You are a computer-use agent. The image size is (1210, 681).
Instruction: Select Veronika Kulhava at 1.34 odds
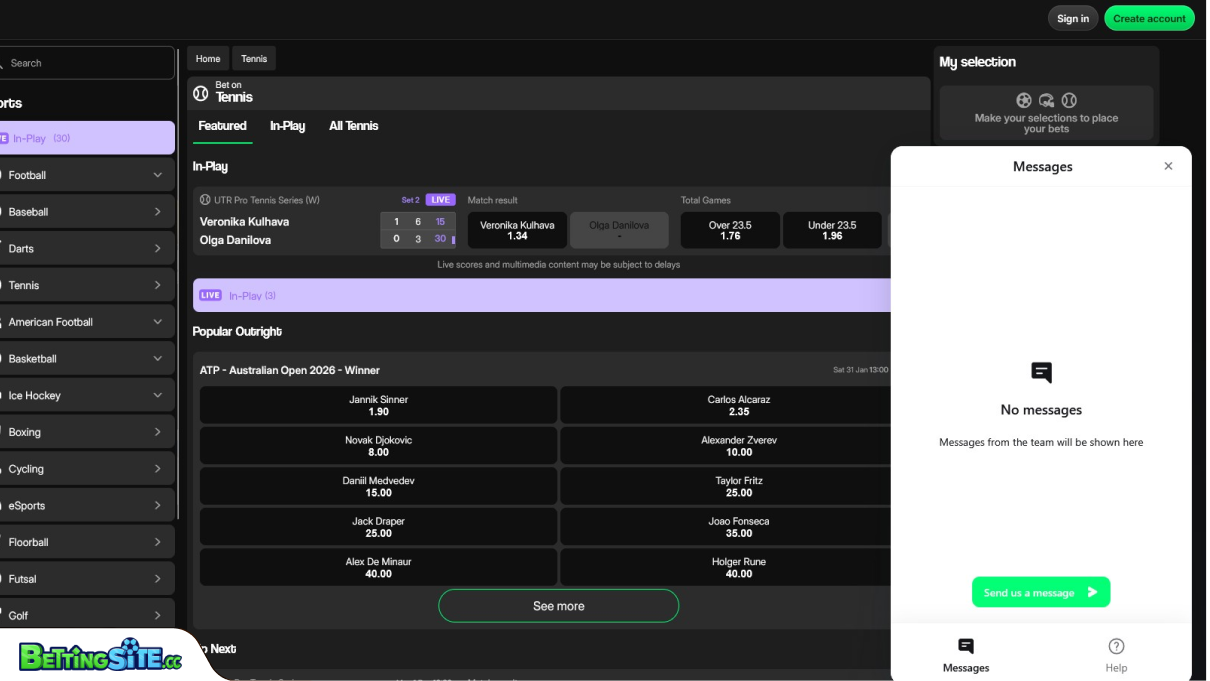(516, 229)
